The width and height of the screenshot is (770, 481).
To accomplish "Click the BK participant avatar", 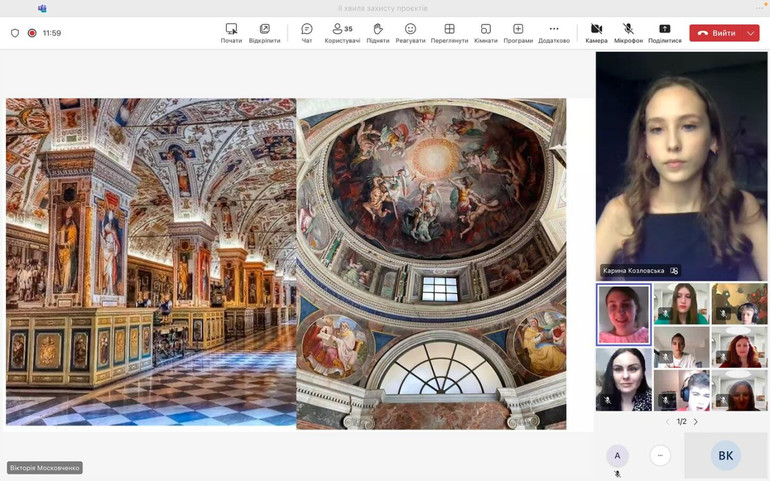I will (725, 455).
